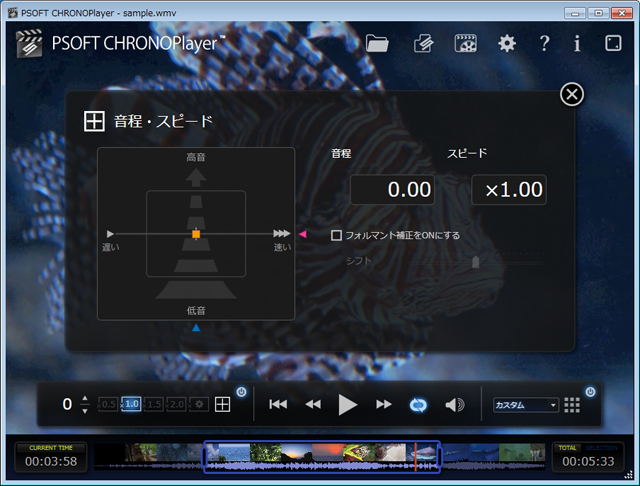Click the volume speaker icon
The image size is (640, 486).
(x=454, y=405)
